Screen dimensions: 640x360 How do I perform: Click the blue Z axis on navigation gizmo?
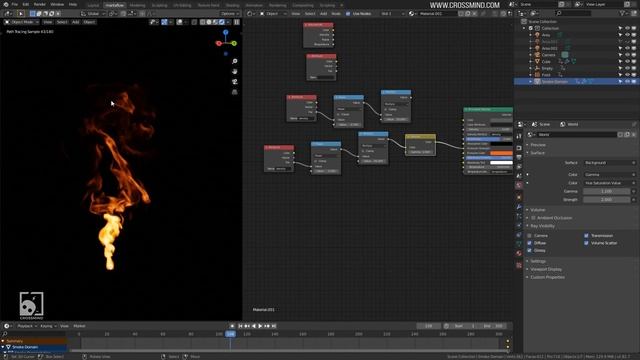pos(226,32)
